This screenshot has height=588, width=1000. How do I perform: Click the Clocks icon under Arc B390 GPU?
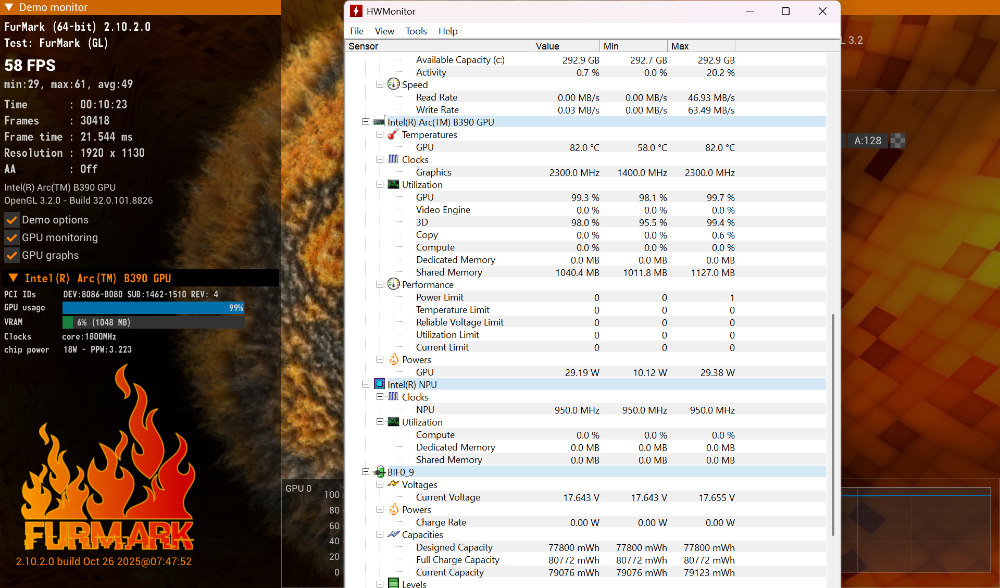[393, 159]
